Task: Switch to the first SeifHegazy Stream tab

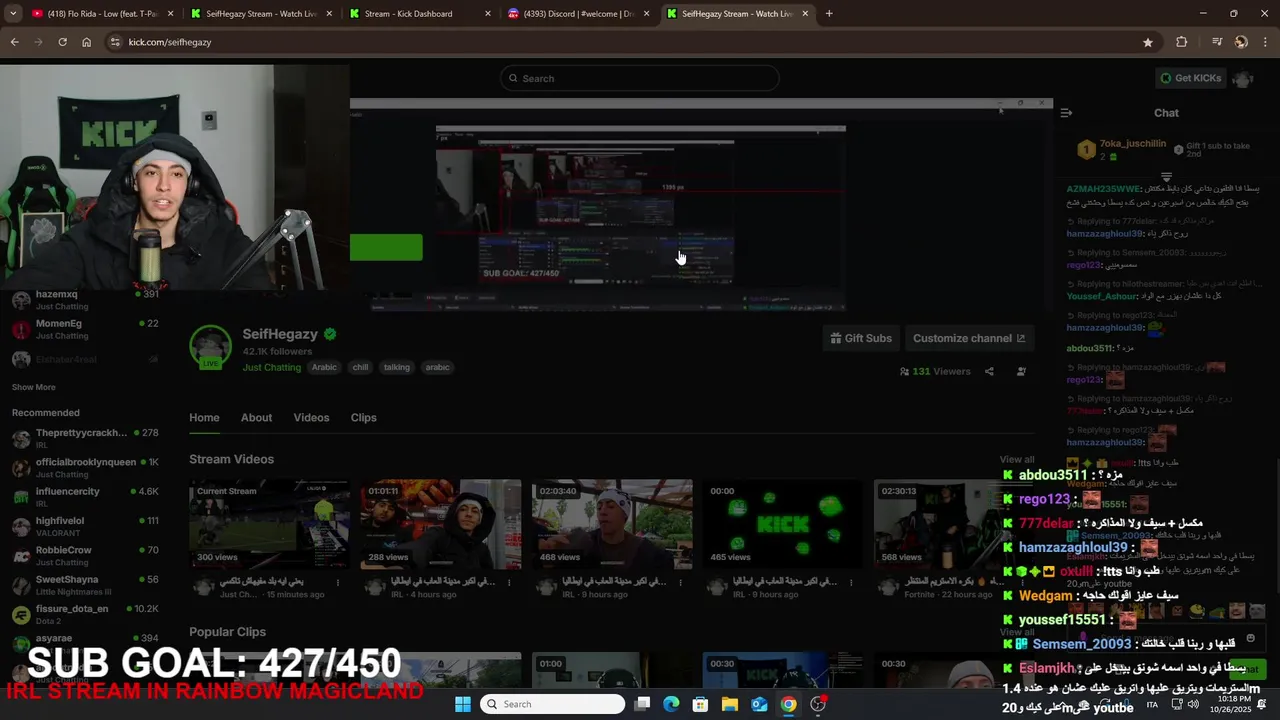Action: (x=261, y=14)
